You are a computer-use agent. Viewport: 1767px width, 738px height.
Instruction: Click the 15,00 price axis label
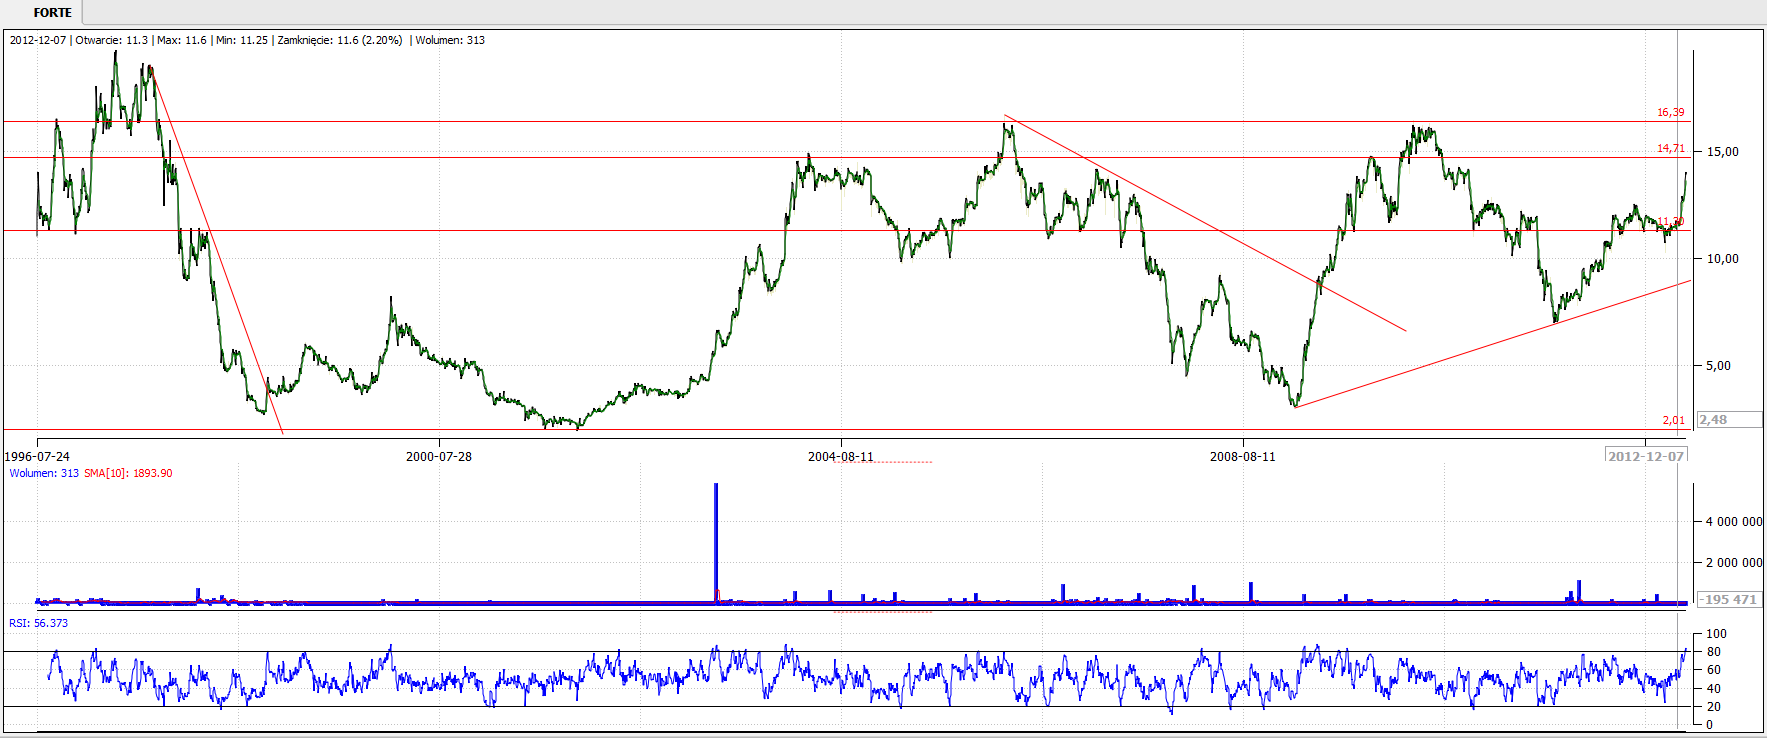pos(1723,152)
